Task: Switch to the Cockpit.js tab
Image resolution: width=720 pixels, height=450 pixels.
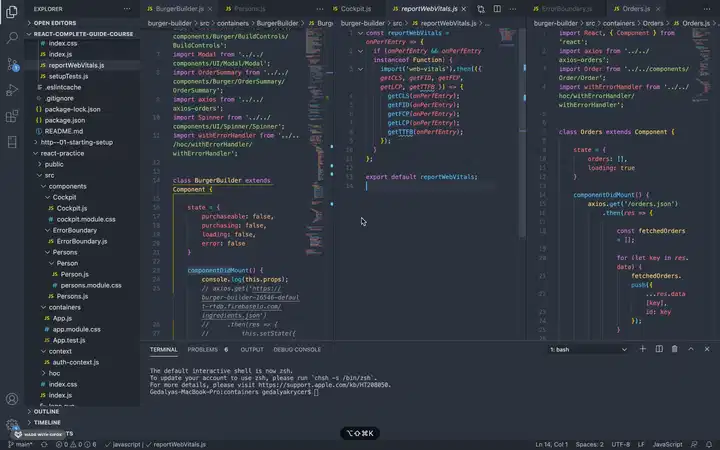Action: tap(355, 9)
